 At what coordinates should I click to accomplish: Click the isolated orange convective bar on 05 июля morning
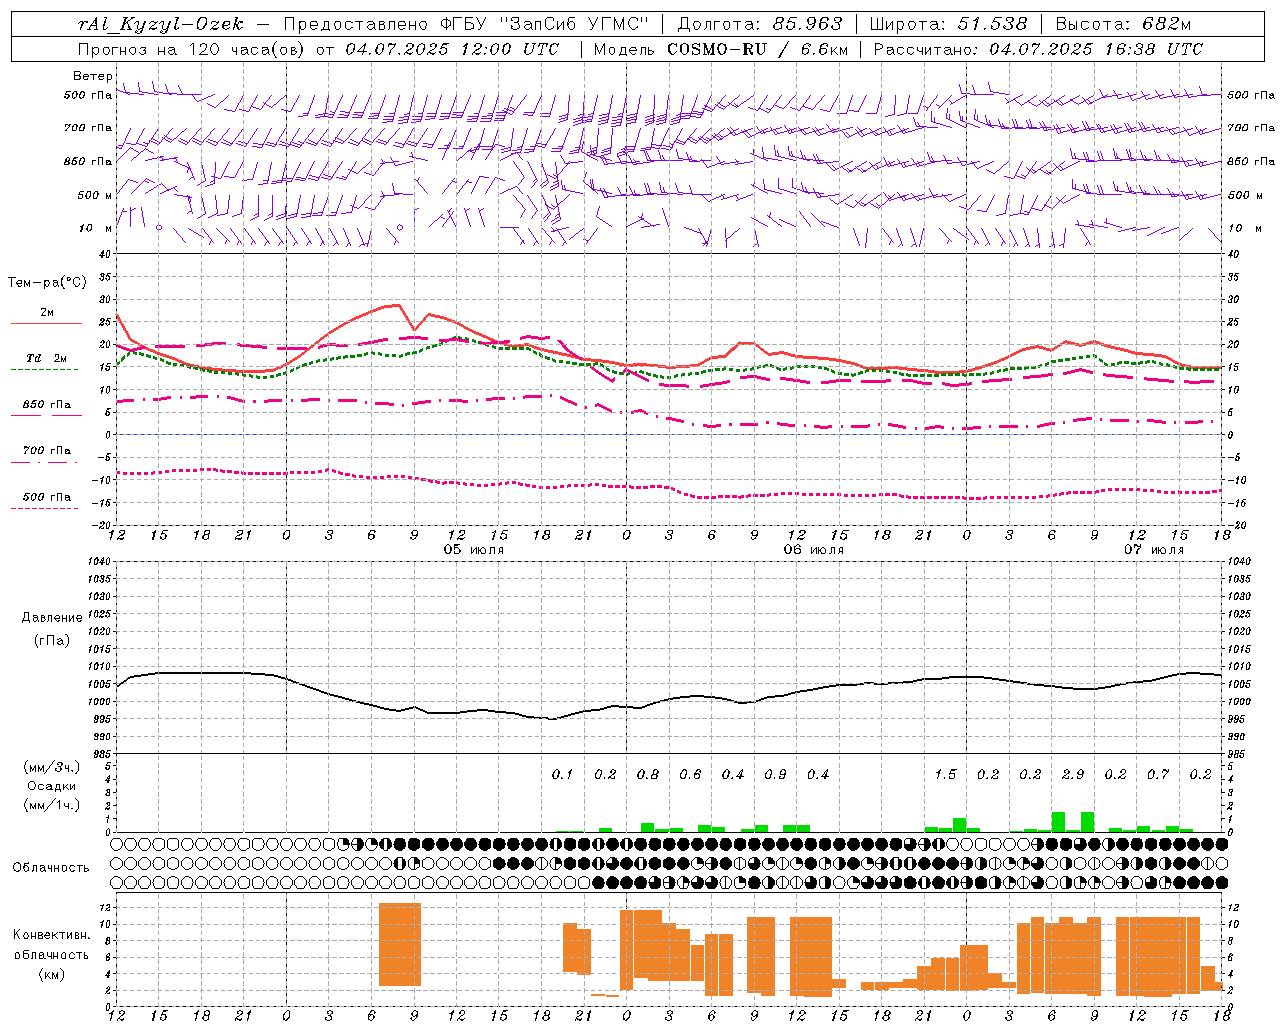pyautogui.click(x=400, y=945)
